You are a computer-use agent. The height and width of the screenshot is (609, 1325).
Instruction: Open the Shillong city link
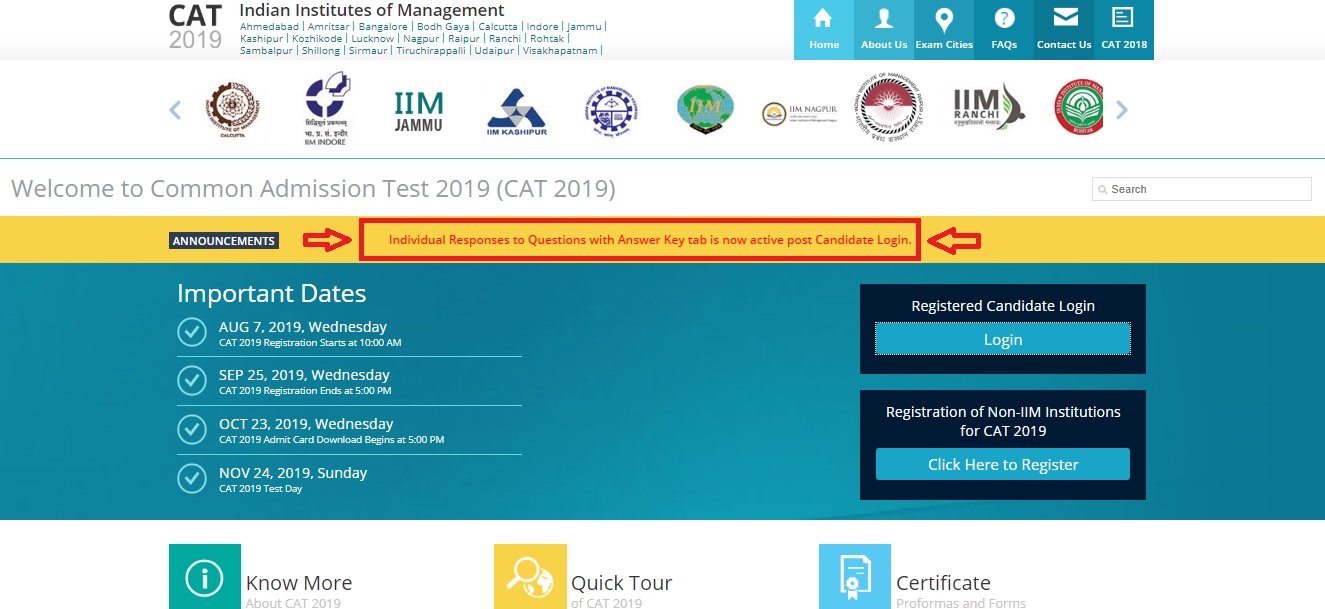[322, 50]
